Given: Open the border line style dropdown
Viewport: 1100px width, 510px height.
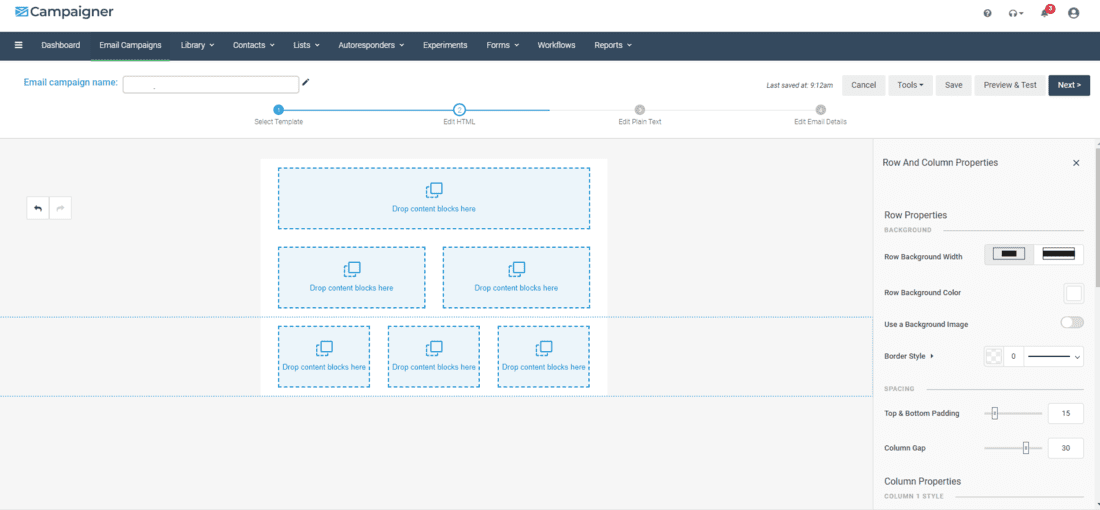Looking at the screenshot, I should 1054,355.
